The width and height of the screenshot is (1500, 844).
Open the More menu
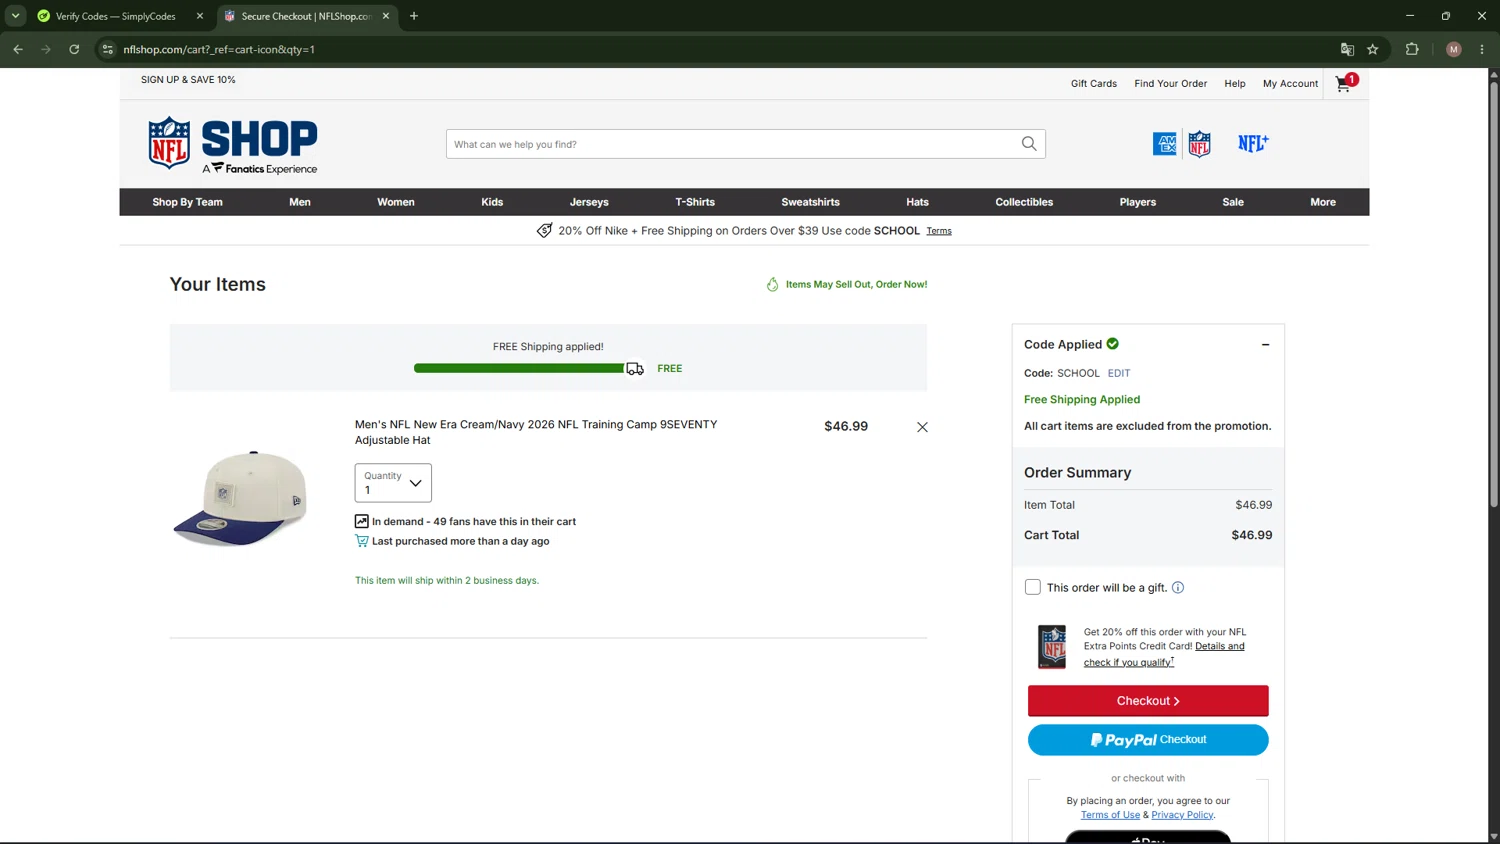coord(1323,202)
